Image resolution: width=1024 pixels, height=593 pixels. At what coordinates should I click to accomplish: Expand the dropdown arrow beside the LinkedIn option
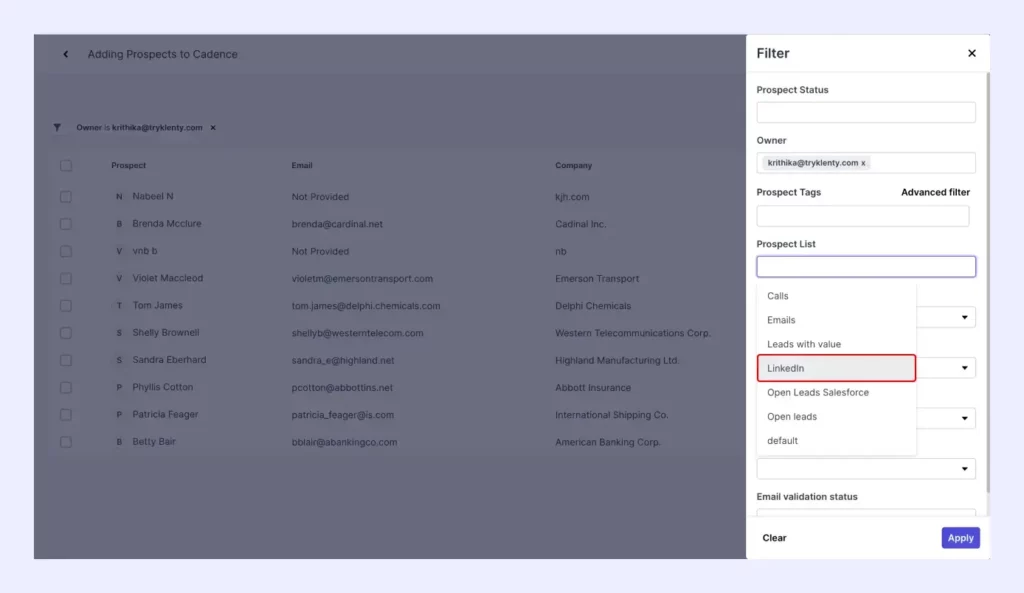tap(964, 368)
